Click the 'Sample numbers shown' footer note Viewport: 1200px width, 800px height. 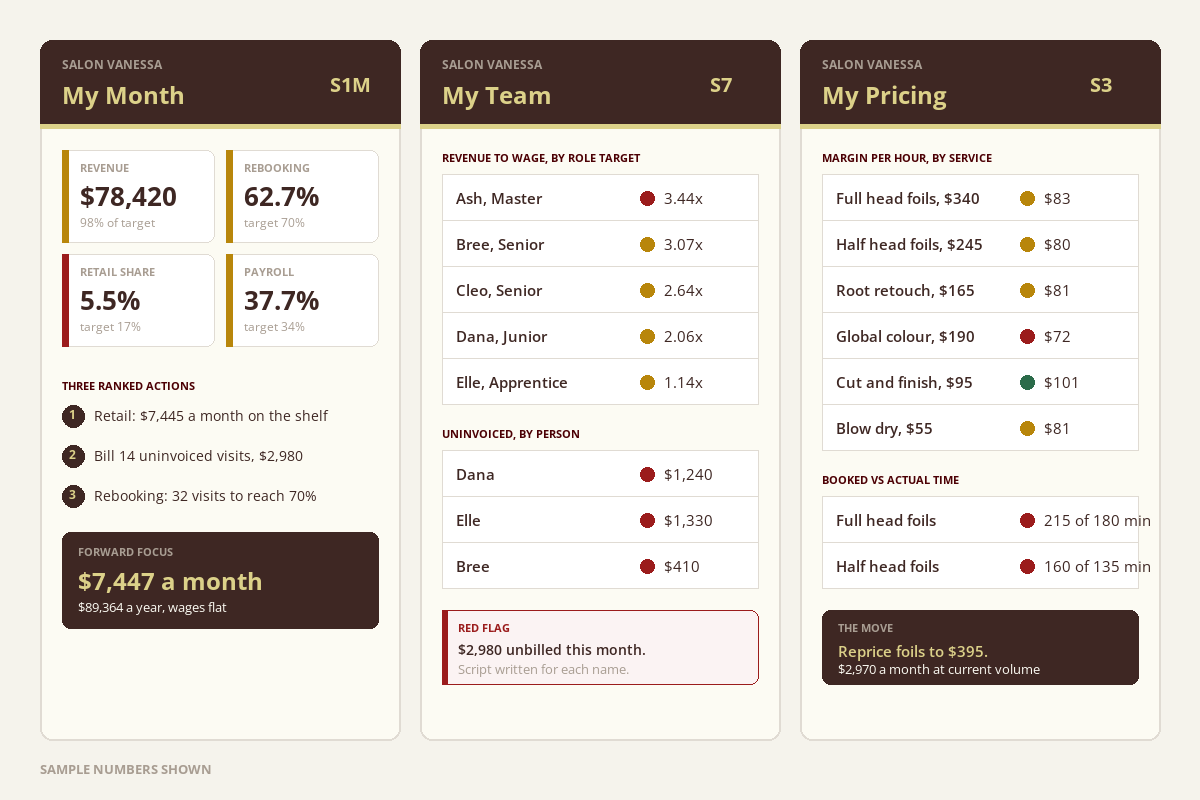[125, 769]
